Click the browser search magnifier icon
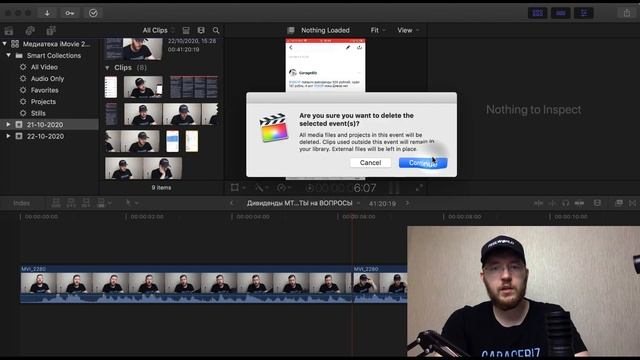The width and height of the screenshot is (640, 360). coord(216,30)
